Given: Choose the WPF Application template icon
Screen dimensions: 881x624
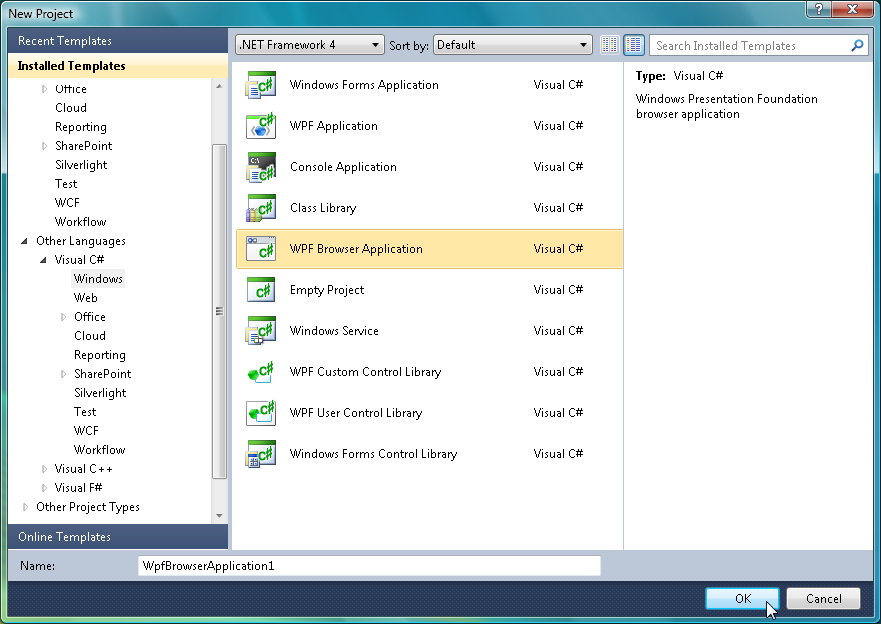Looking at the screenshot, I should [261, 126].
